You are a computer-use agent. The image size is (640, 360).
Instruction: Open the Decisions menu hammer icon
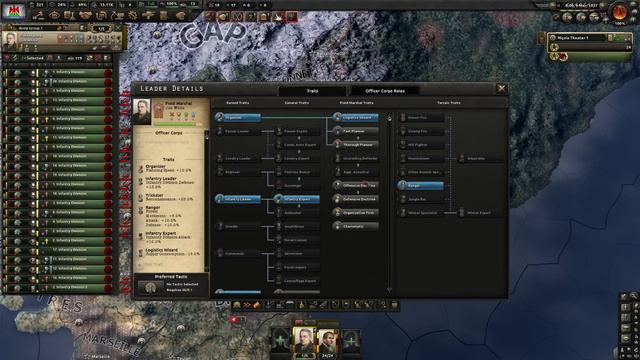[x=39, y=16]
